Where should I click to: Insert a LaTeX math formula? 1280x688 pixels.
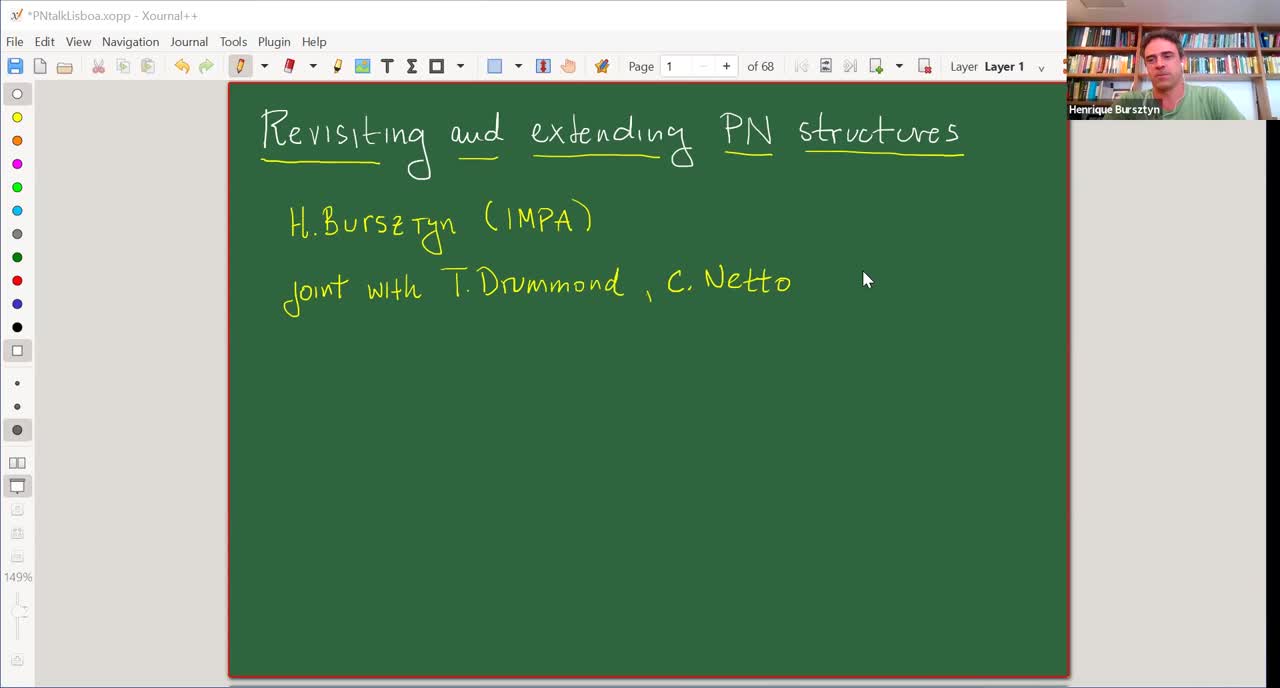coord(411,65)
